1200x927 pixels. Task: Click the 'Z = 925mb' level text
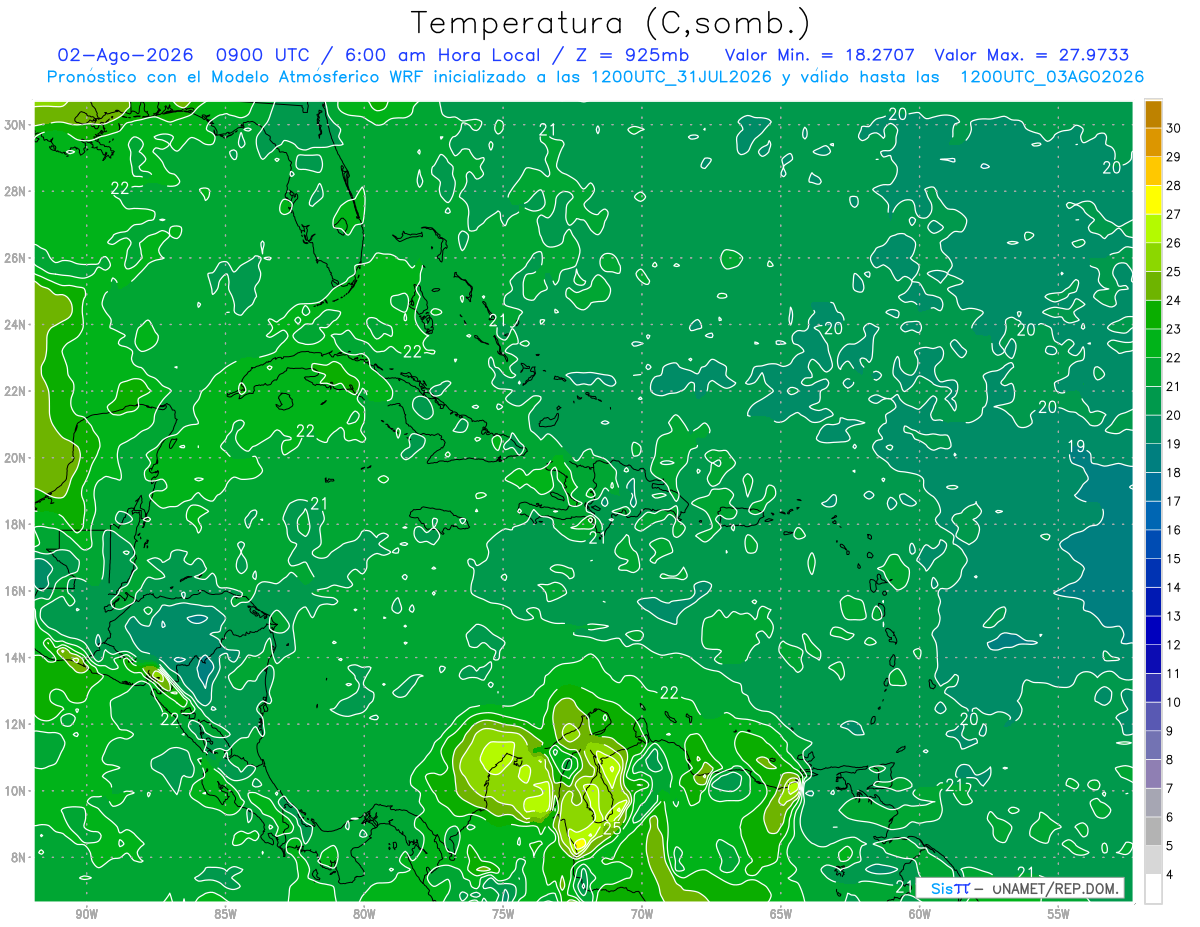click(631, 55)
